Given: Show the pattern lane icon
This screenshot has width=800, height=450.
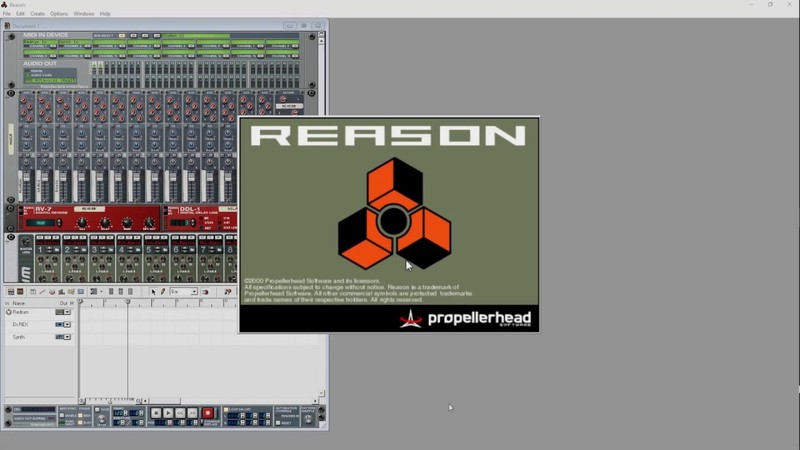Looking at the screenshot, I should [71, 292].
